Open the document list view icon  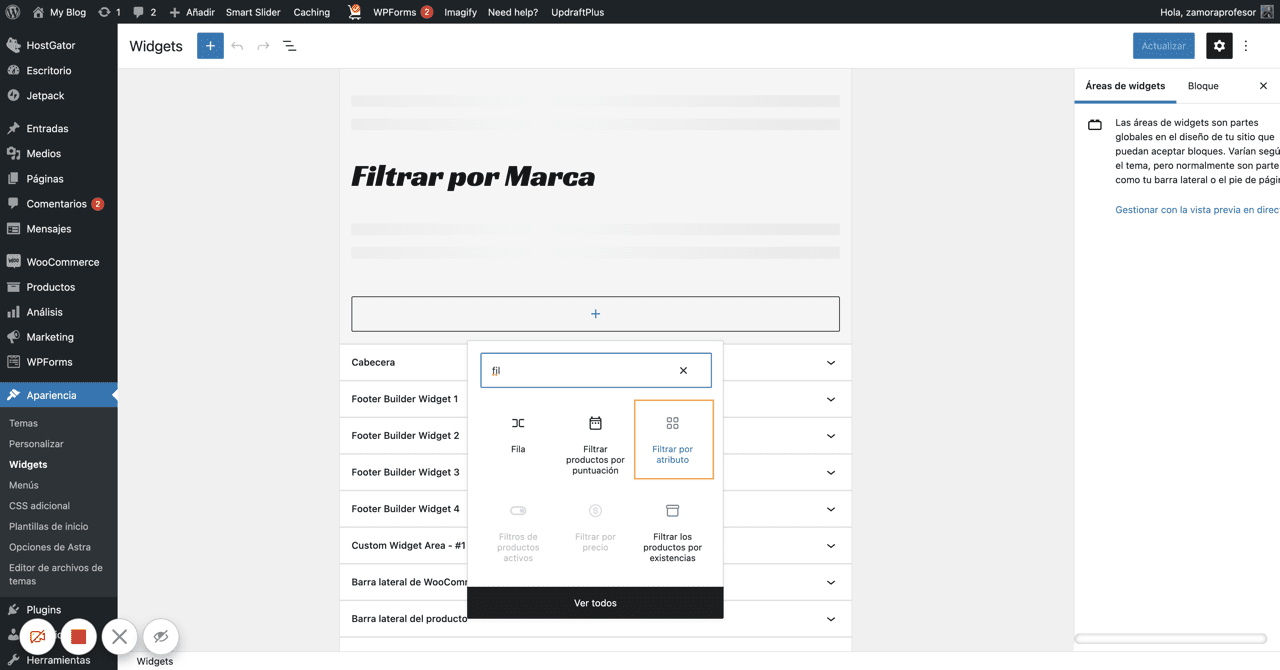[289, 45]
